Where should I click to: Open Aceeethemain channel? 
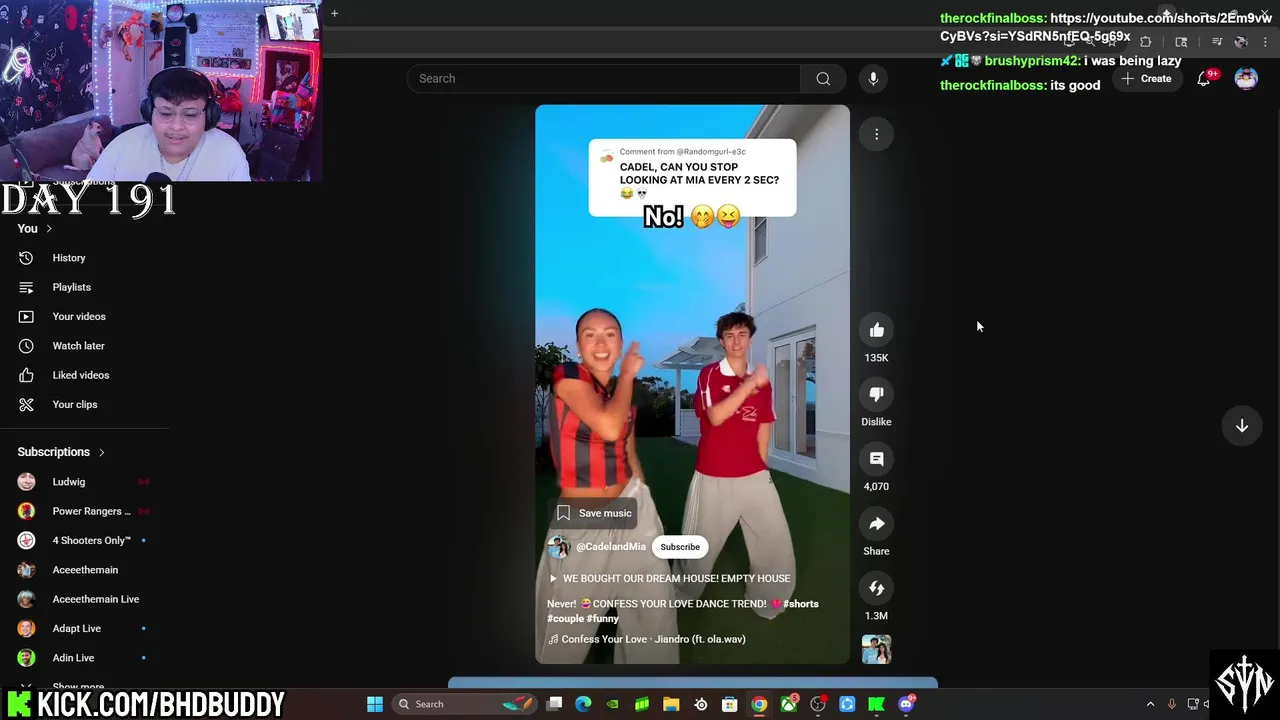click(85, 570)
